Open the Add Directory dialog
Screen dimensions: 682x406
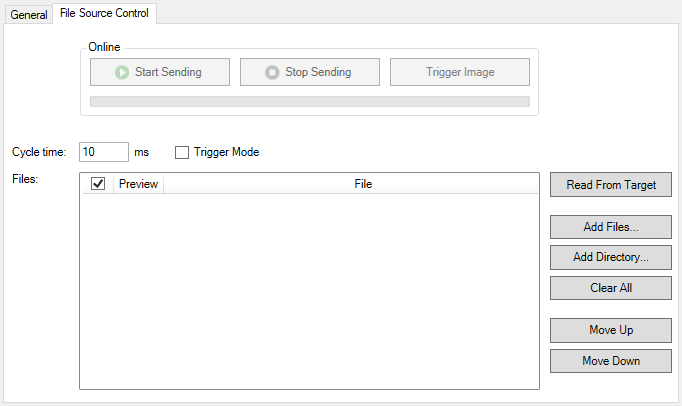pos(611,257)
